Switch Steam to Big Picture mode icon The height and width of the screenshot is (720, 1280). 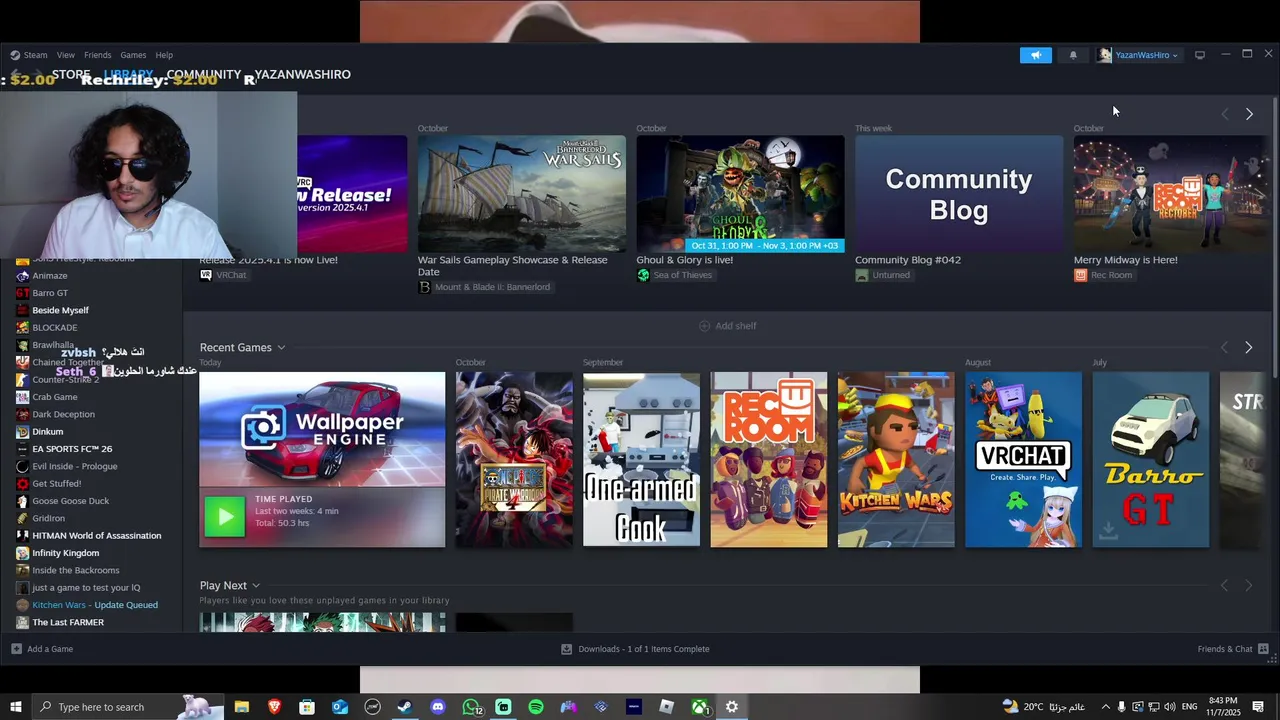1200,55
